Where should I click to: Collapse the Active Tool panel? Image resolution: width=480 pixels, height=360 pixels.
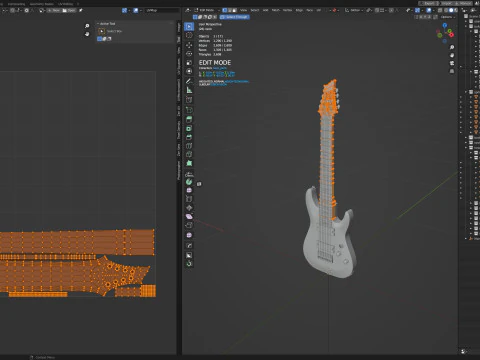tap(98, 24)
